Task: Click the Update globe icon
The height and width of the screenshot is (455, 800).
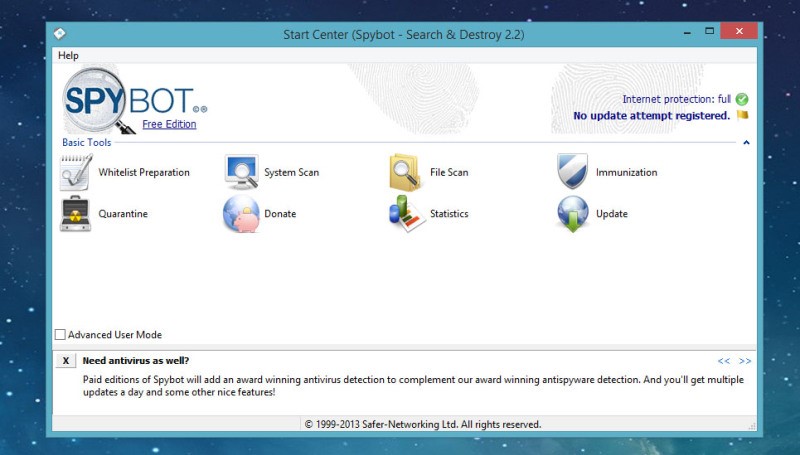Action: tap(573, 214)
